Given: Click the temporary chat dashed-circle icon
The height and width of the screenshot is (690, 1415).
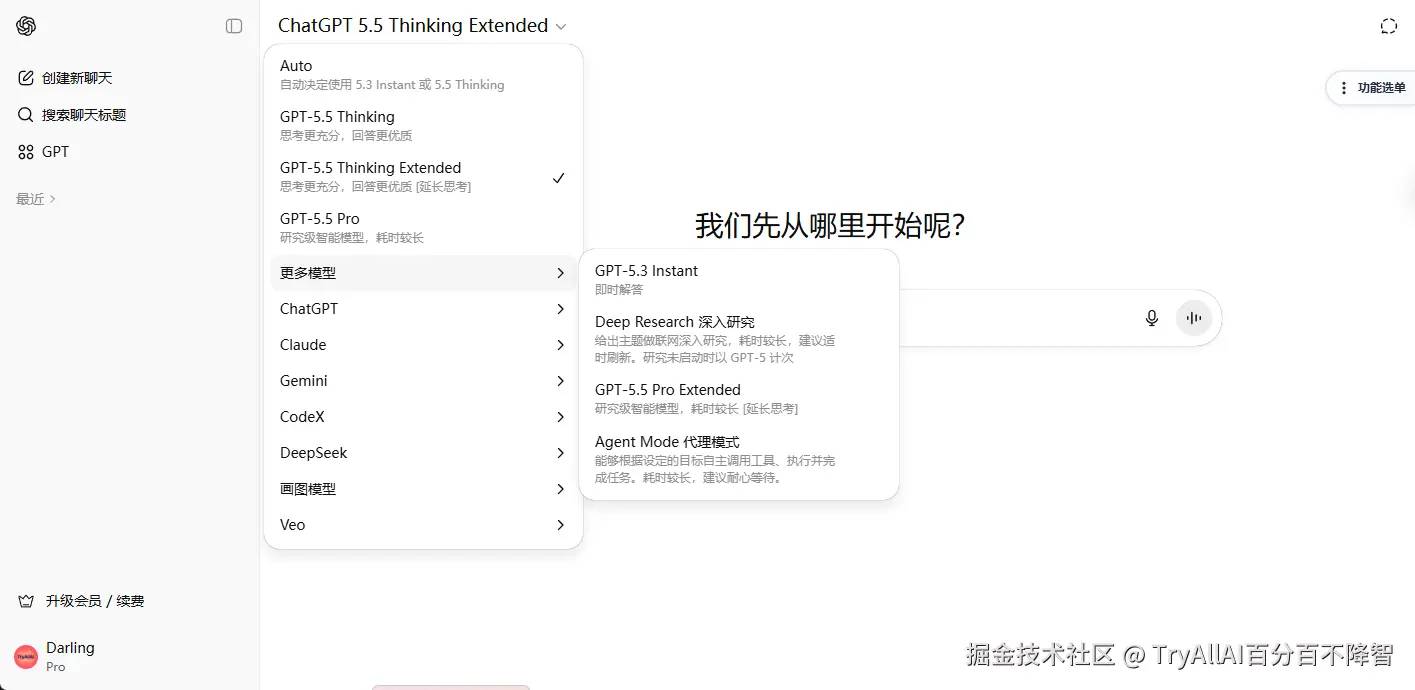Looking at the screenshot, I should pos(1388,26).
